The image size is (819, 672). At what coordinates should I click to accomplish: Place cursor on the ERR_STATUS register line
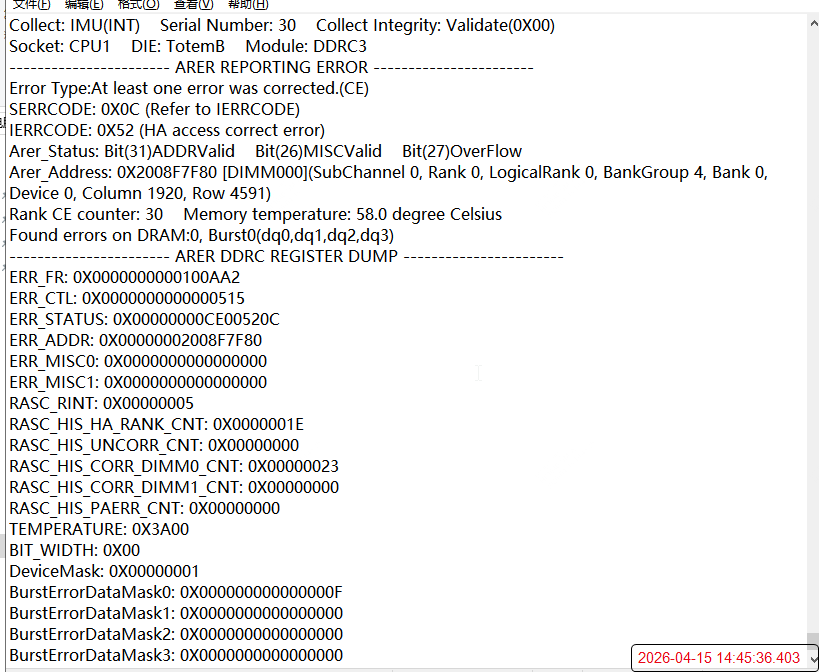point(144,319)
